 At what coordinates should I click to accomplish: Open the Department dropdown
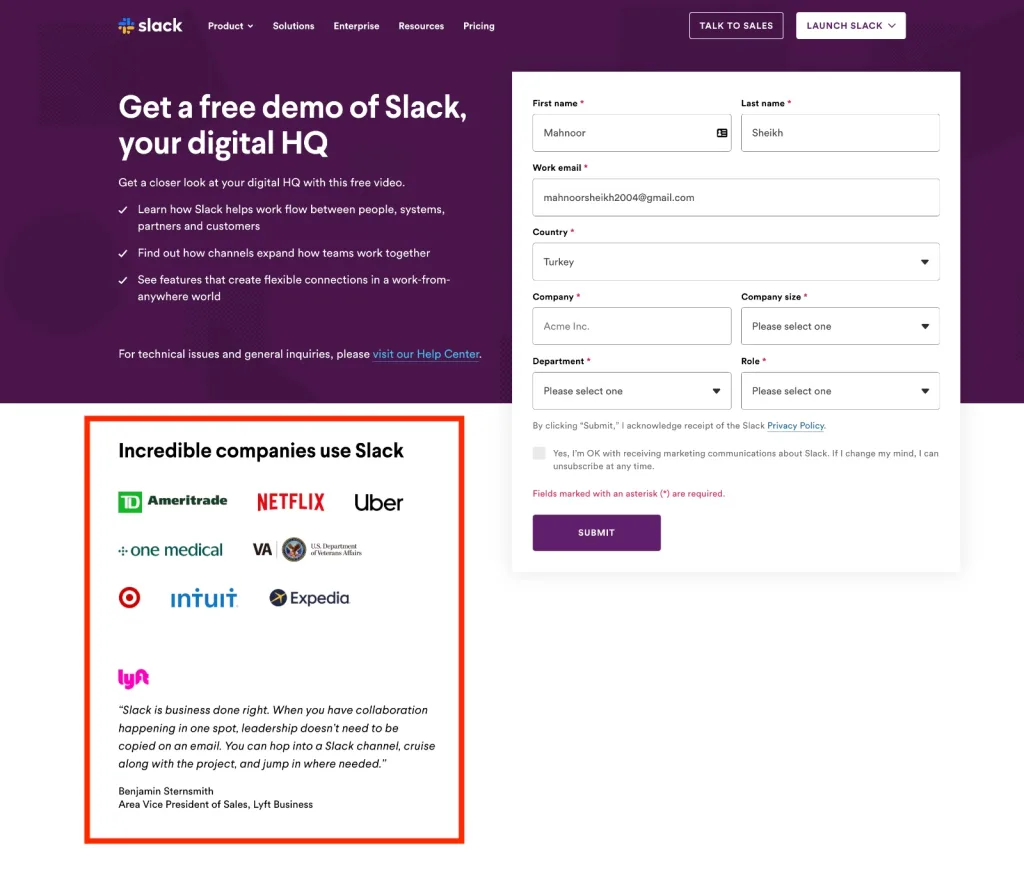coord(632,390)
